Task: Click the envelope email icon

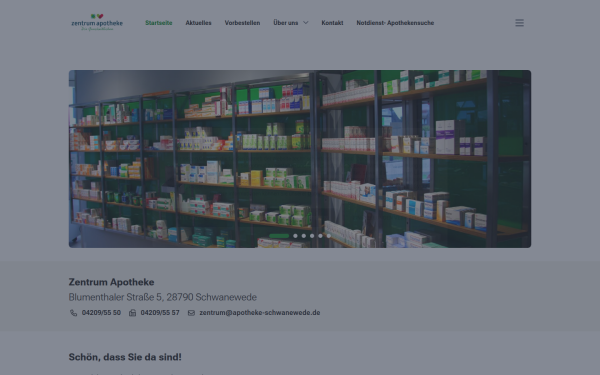Action: point(191,313)
